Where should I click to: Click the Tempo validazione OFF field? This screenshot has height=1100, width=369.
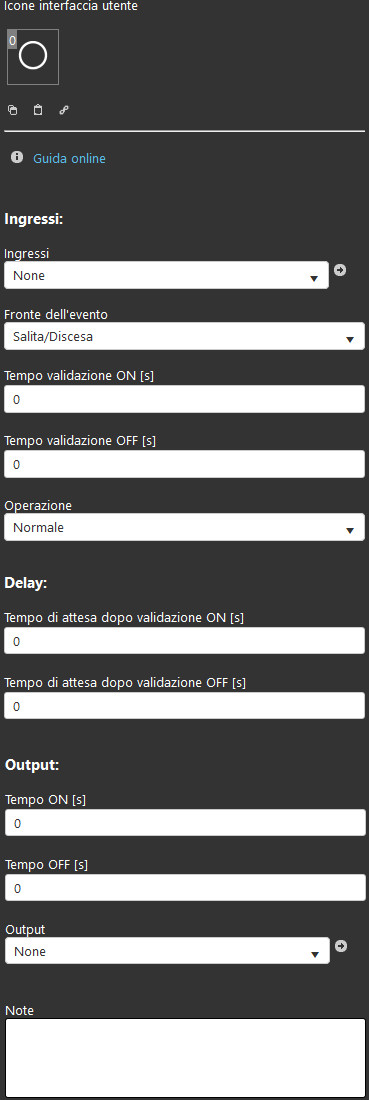184,464
